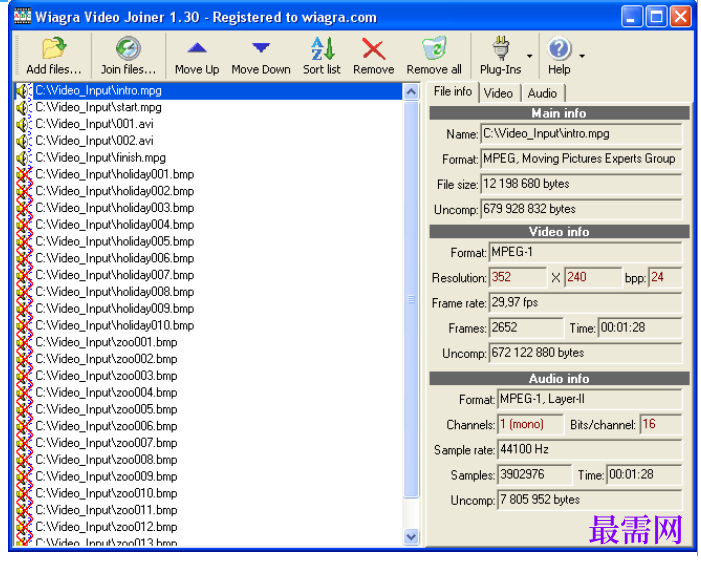The width and height of the screenshot is (701, 561).
Task: Click the crossed icon beside zoo001.bmp
Action: pyautogui.click(x=23, y=342)
